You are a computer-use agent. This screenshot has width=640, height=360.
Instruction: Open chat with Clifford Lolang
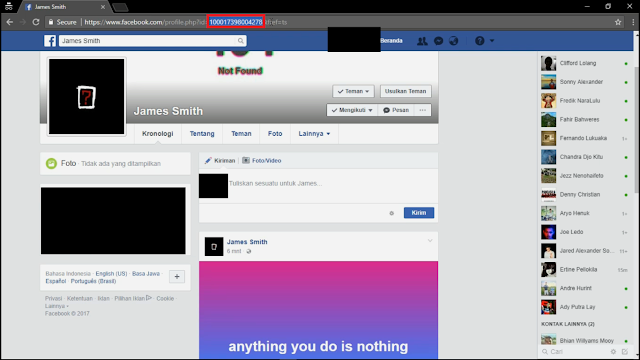(x=585, y=63)
